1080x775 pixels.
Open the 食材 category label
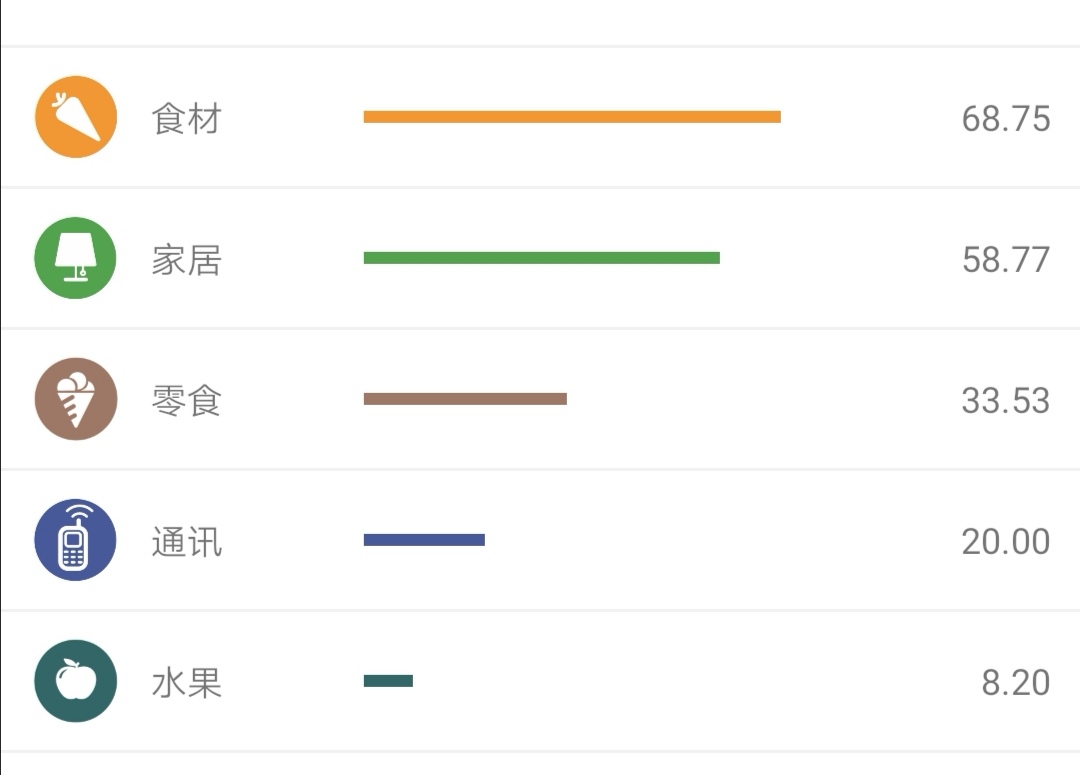point(187,118)
